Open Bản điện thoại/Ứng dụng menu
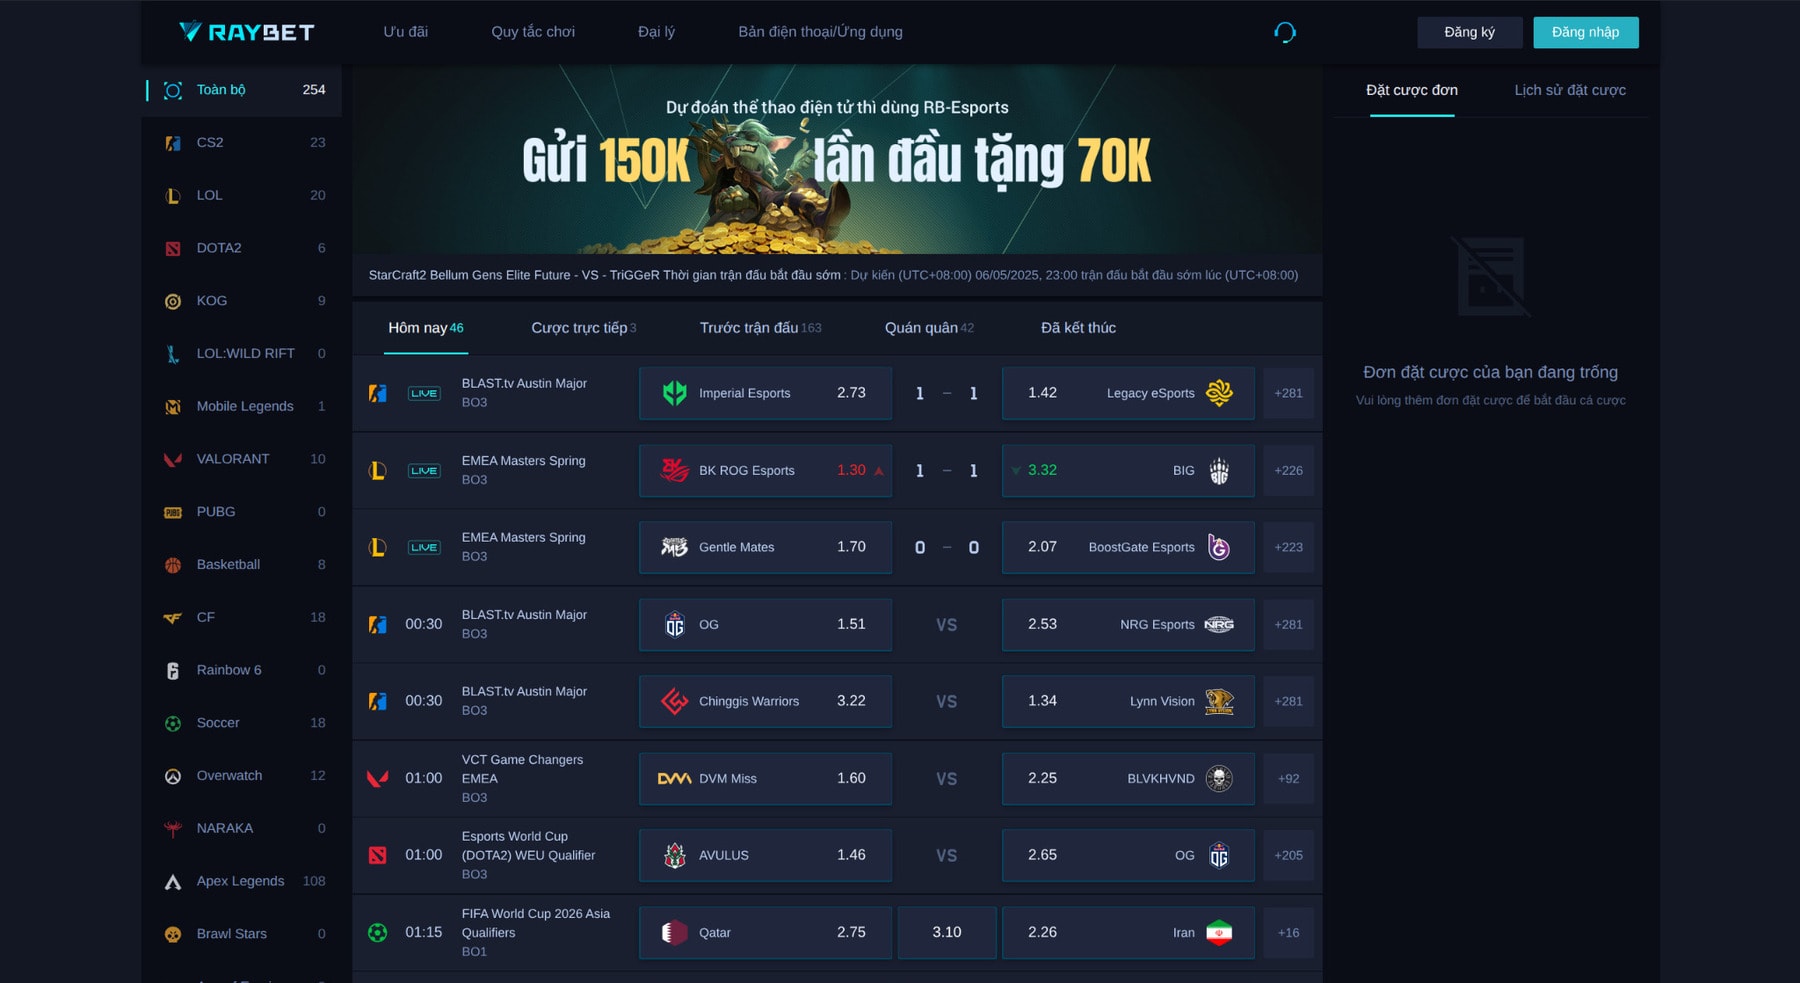Image resolution: width=1800 pixels, height=983 pixels. (820, 32)
